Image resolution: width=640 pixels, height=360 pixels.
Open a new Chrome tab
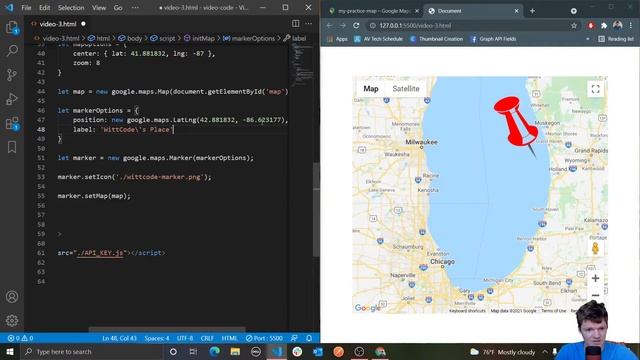(532, 11)
